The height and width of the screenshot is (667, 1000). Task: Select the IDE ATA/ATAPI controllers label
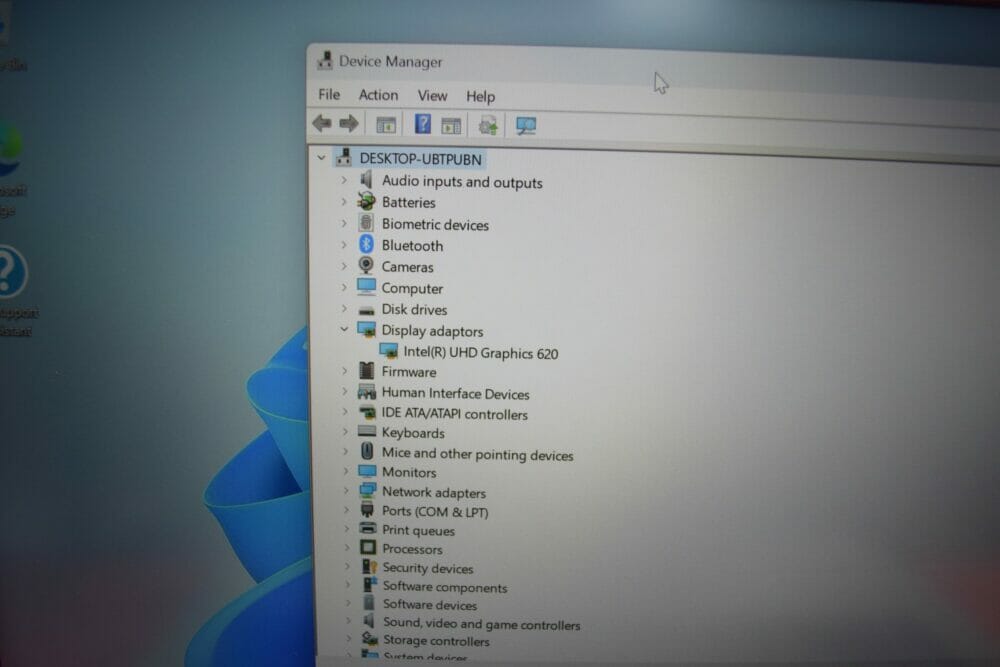pos(455,414)
